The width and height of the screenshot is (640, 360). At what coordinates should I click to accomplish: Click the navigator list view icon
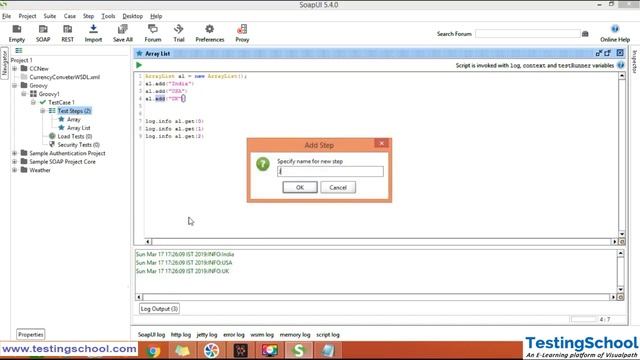point(19,51)
